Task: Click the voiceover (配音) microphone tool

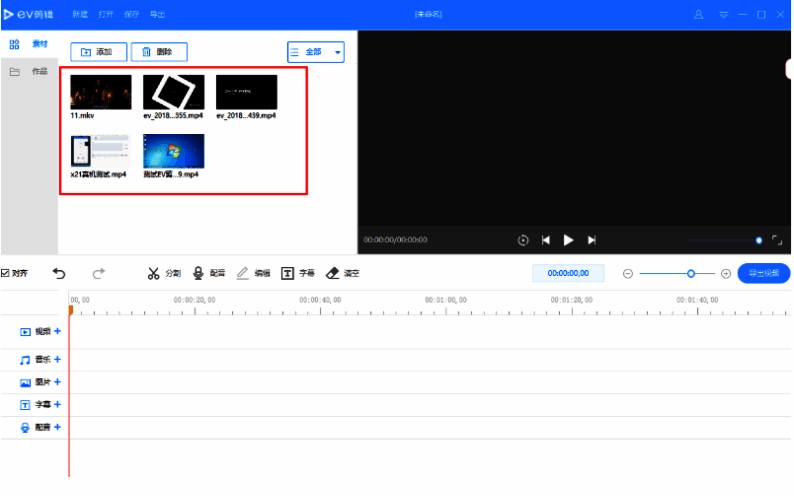Action: 199,273
